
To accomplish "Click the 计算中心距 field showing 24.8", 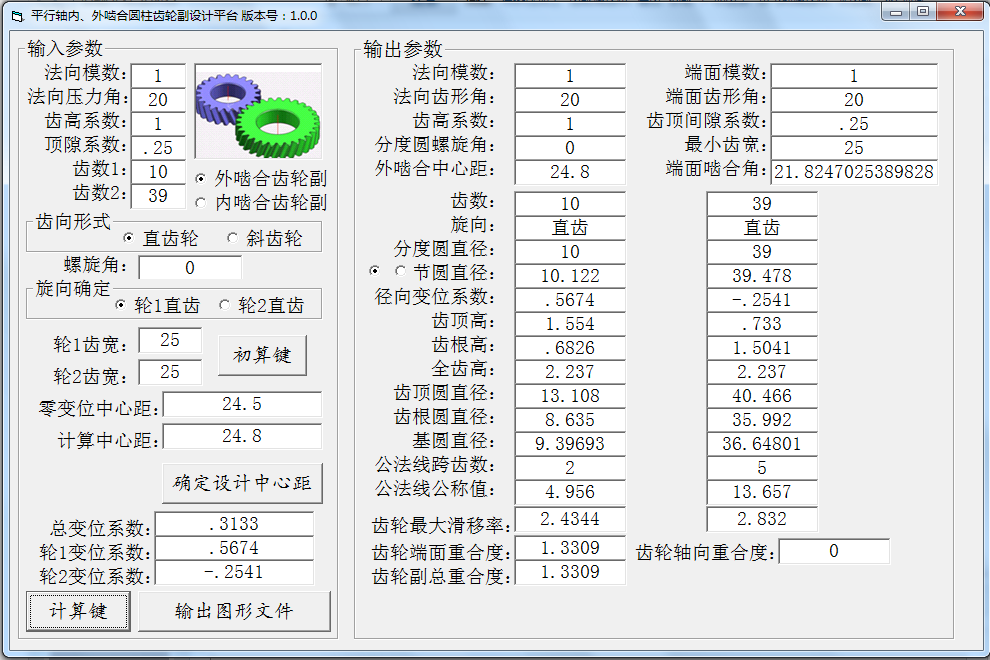I will tap(242, 436).
